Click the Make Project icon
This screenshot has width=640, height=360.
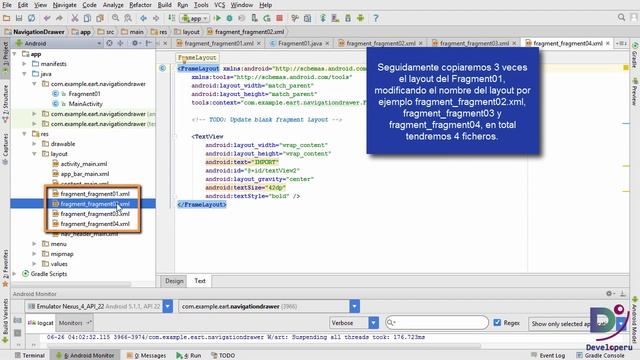coord(171,18)
